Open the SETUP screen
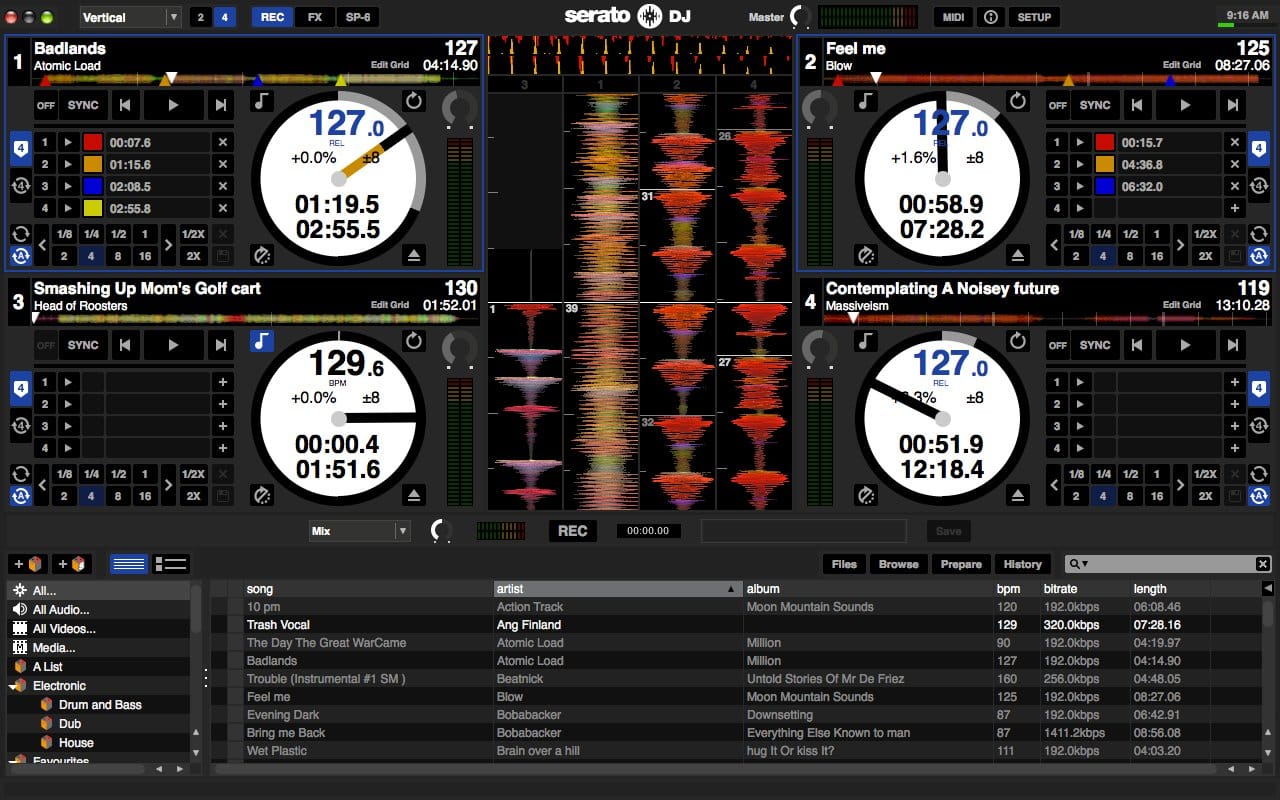The width and height of the screenshot is (1280, 800). [1034, 17]
